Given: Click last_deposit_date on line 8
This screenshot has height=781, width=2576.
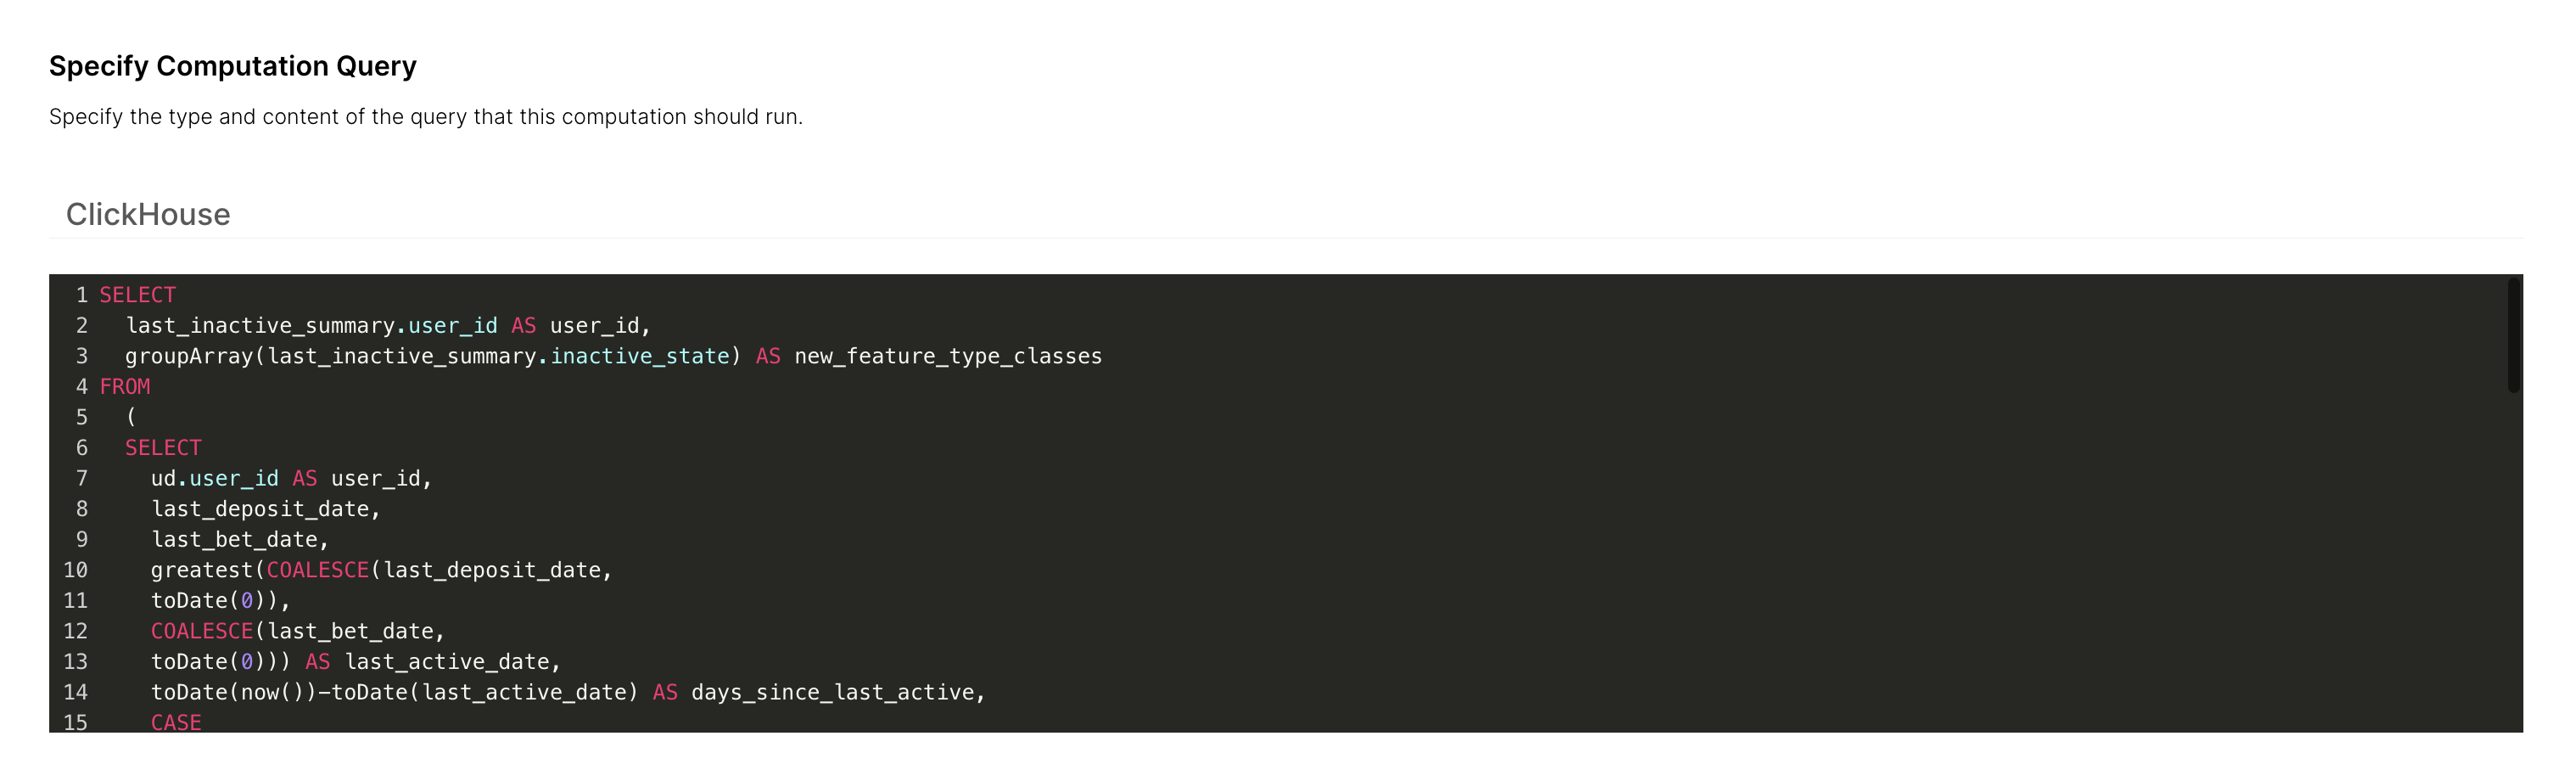Looking at the screenshot, I should coord(260,509).
